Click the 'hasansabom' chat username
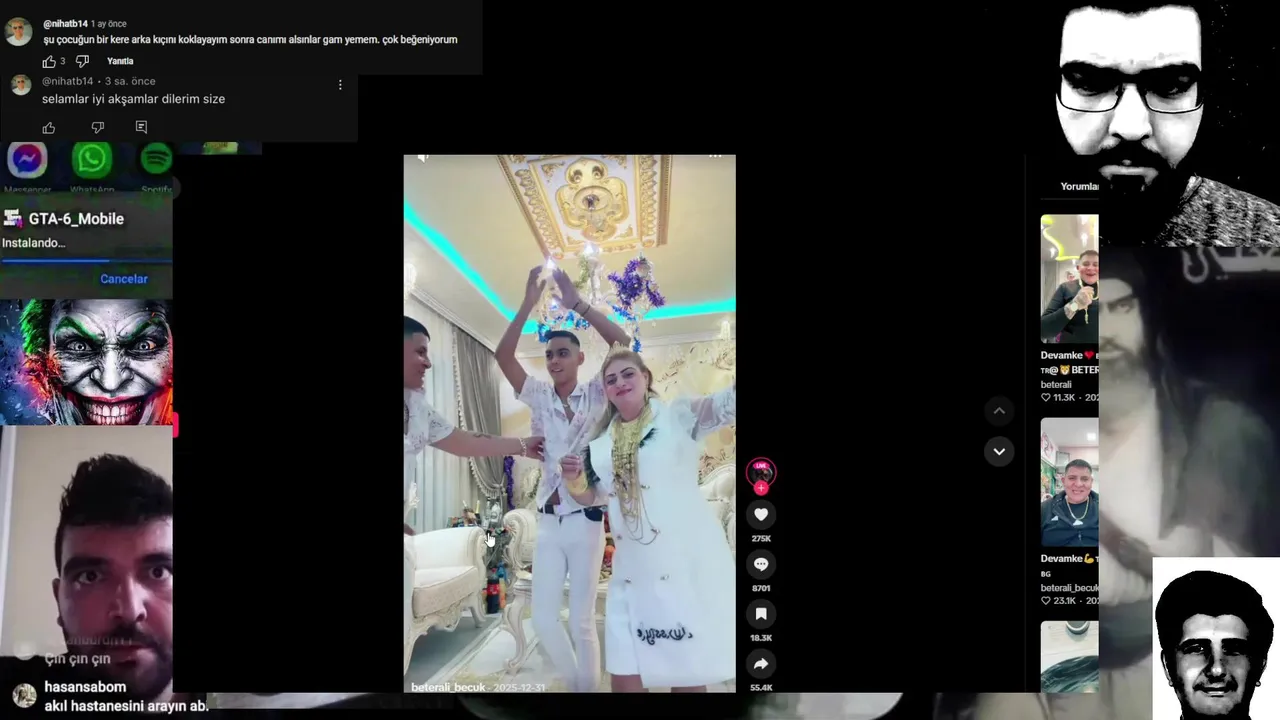Viewport: 1280px width, 720px height. [x=85, y=687]
